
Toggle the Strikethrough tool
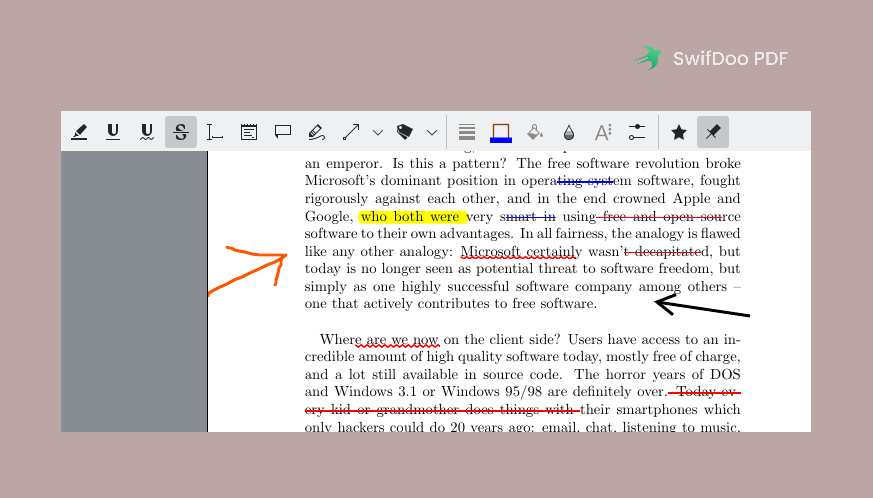point(181,132)
